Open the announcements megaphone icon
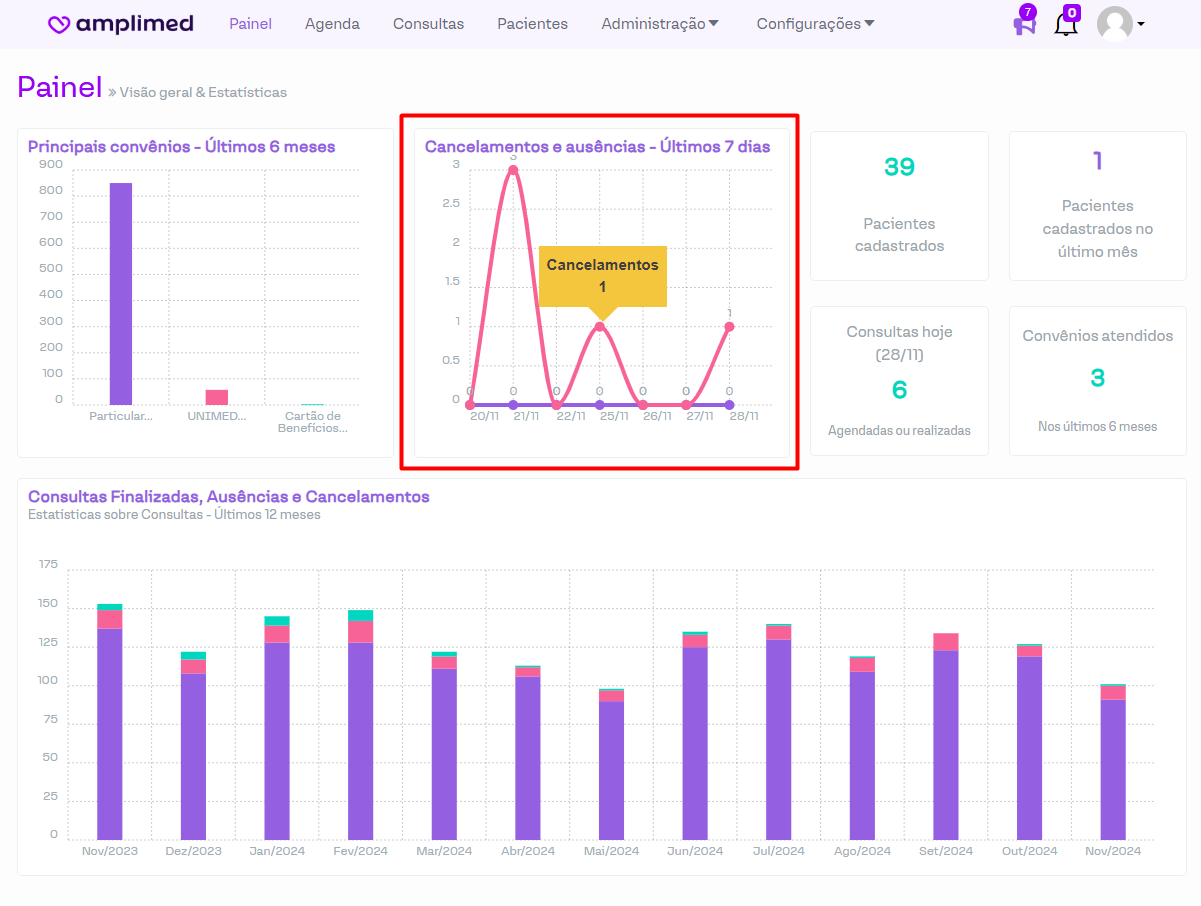This screenshot has height=906, width=1201. [x=1024, y=24]
